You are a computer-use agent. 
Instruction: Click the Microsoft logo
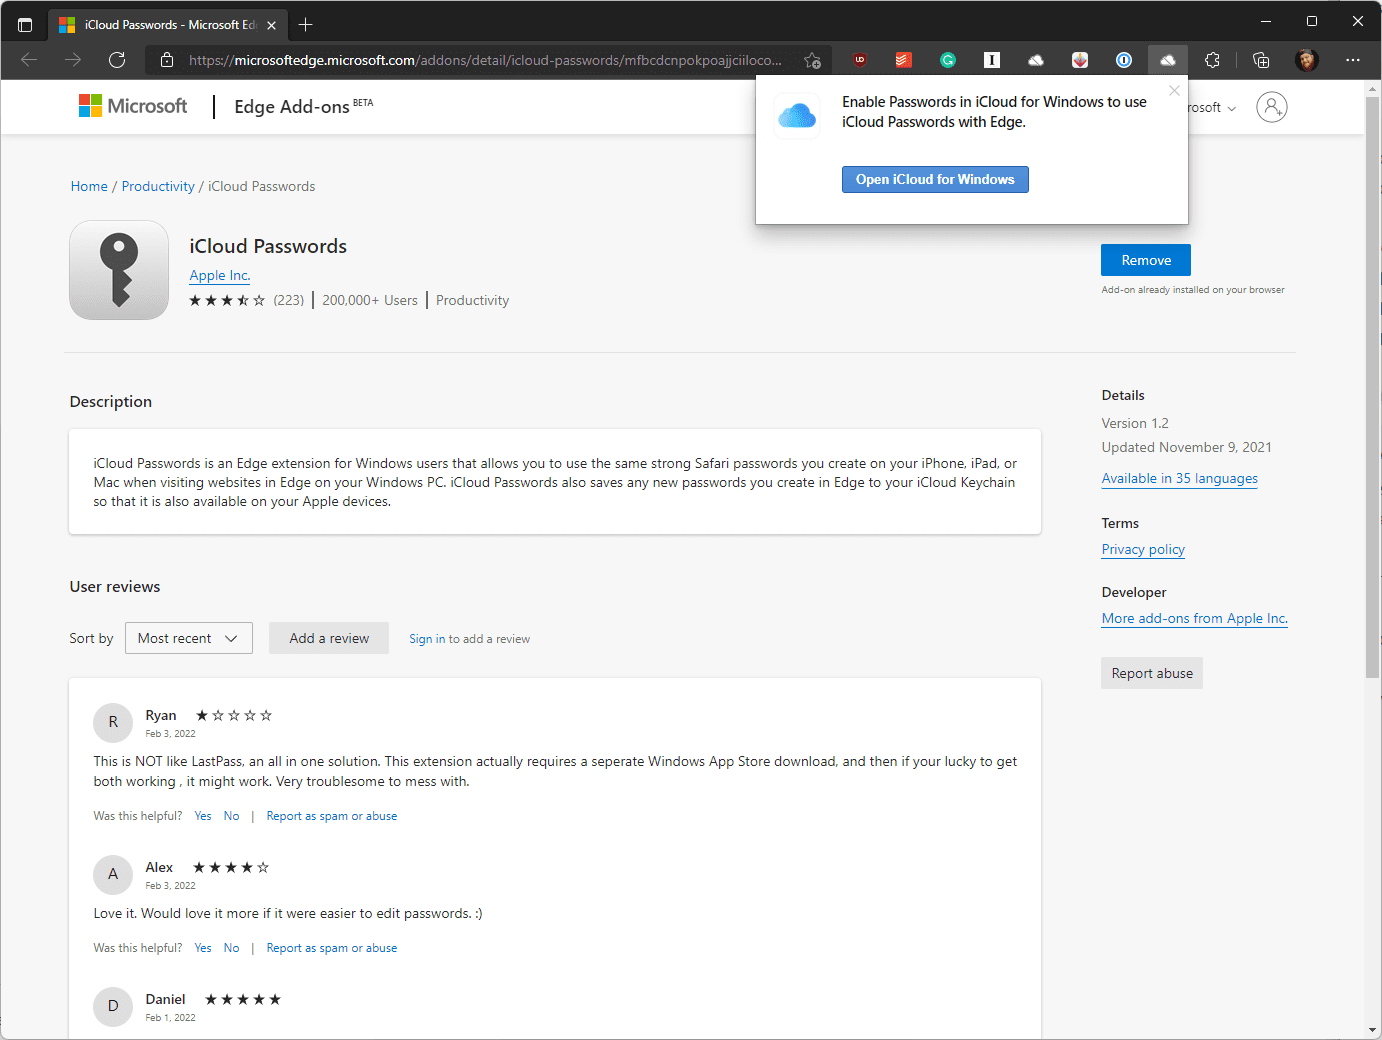[133, 106]
